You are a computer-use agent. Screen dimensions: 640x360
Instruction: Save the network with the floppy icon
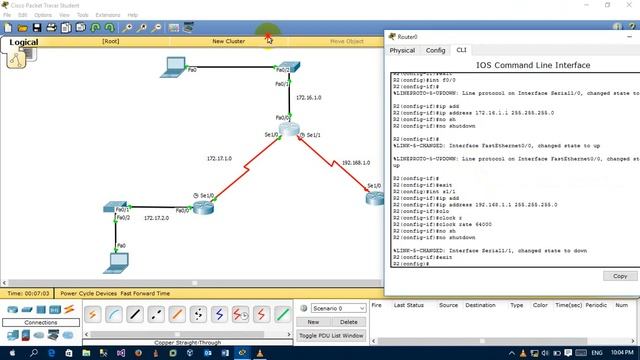pos(37,28)
